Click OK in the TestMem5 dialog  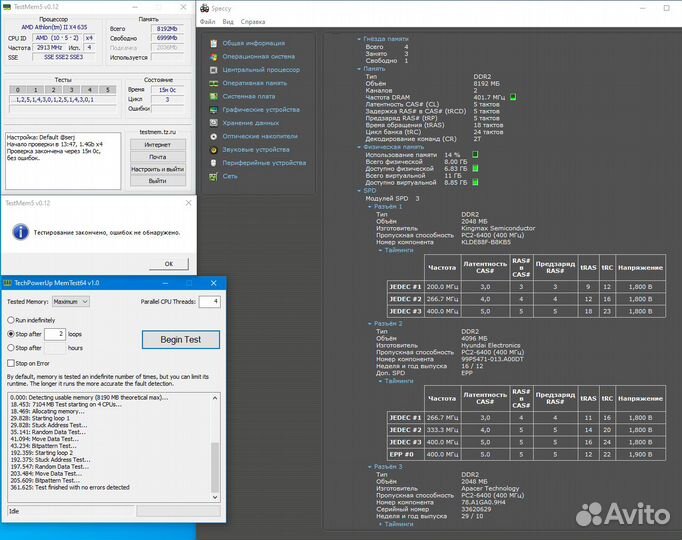168,263
